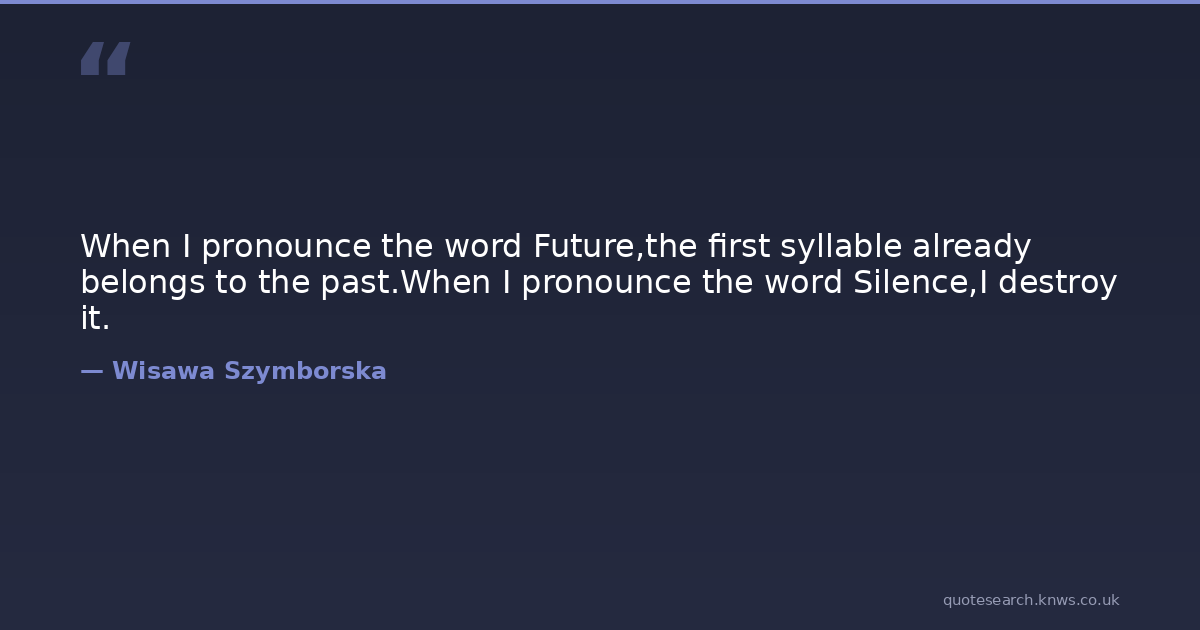Click the word already ending line one
This screenshot has height=630, width=1200.
coord(971,246)
